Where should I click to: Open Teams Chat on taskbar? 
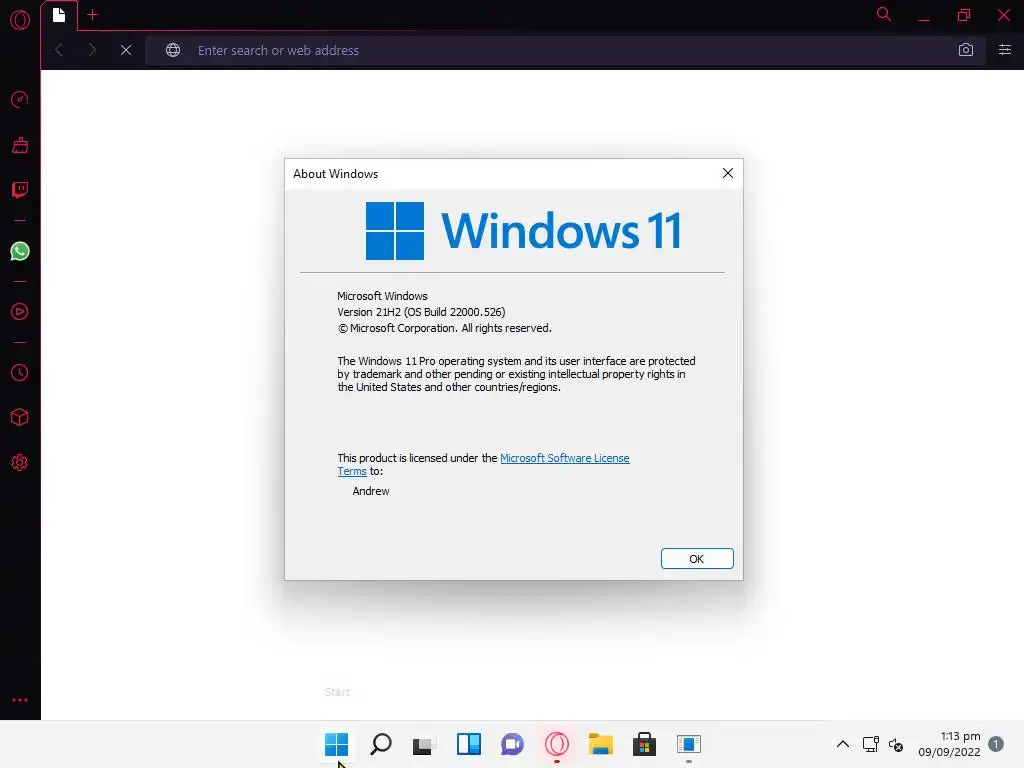[x=513, y=744]
